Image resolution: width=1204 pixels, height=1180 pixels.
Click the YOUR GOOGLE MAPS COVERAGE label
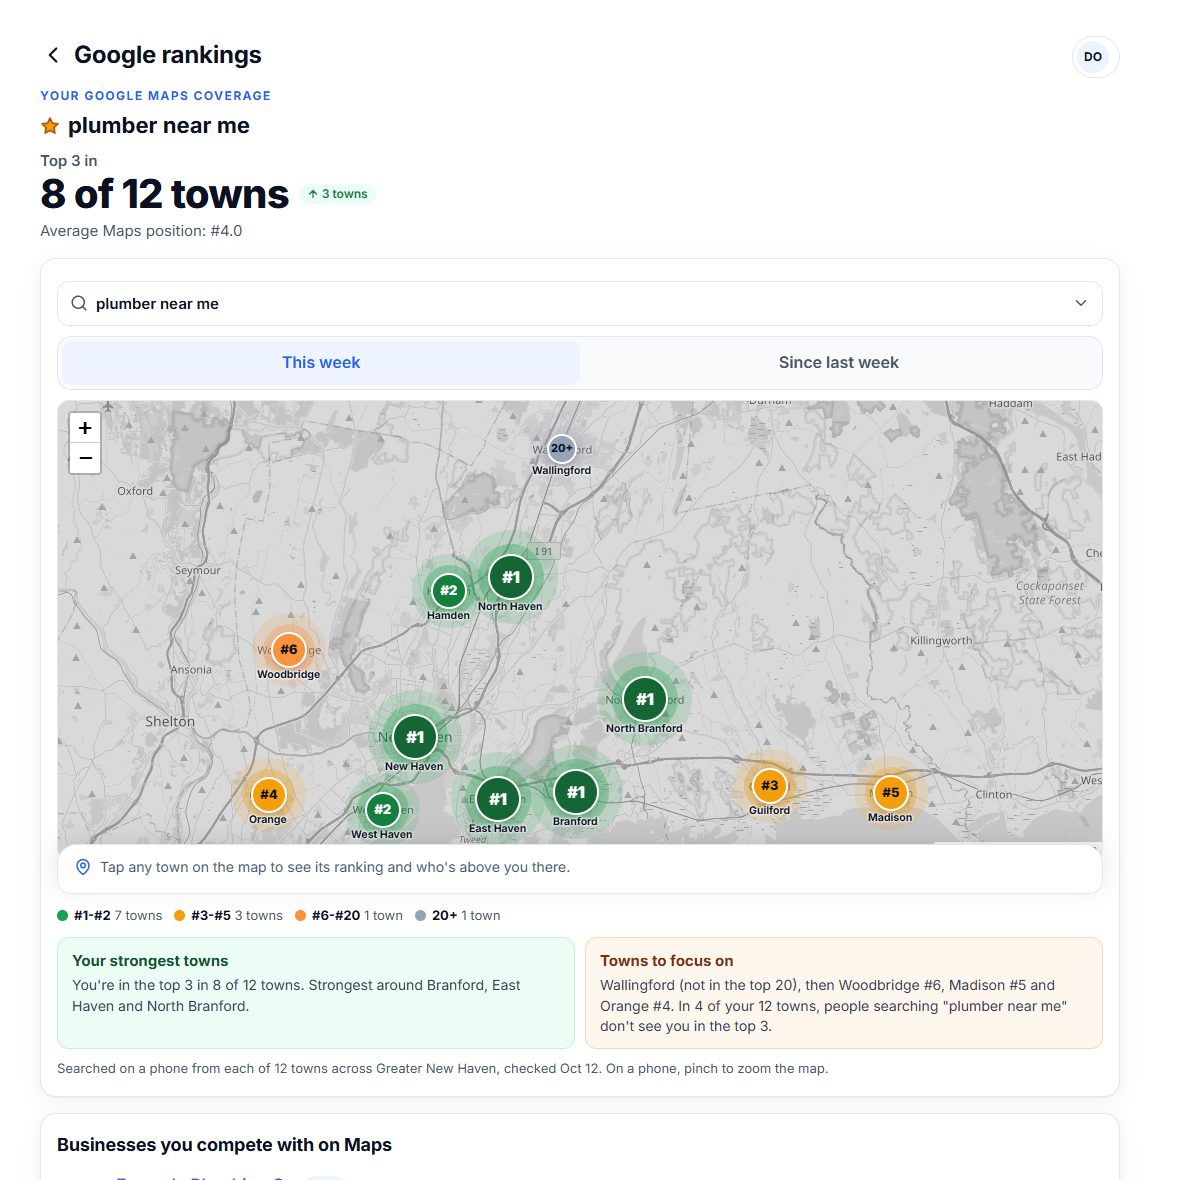(156, 96)
